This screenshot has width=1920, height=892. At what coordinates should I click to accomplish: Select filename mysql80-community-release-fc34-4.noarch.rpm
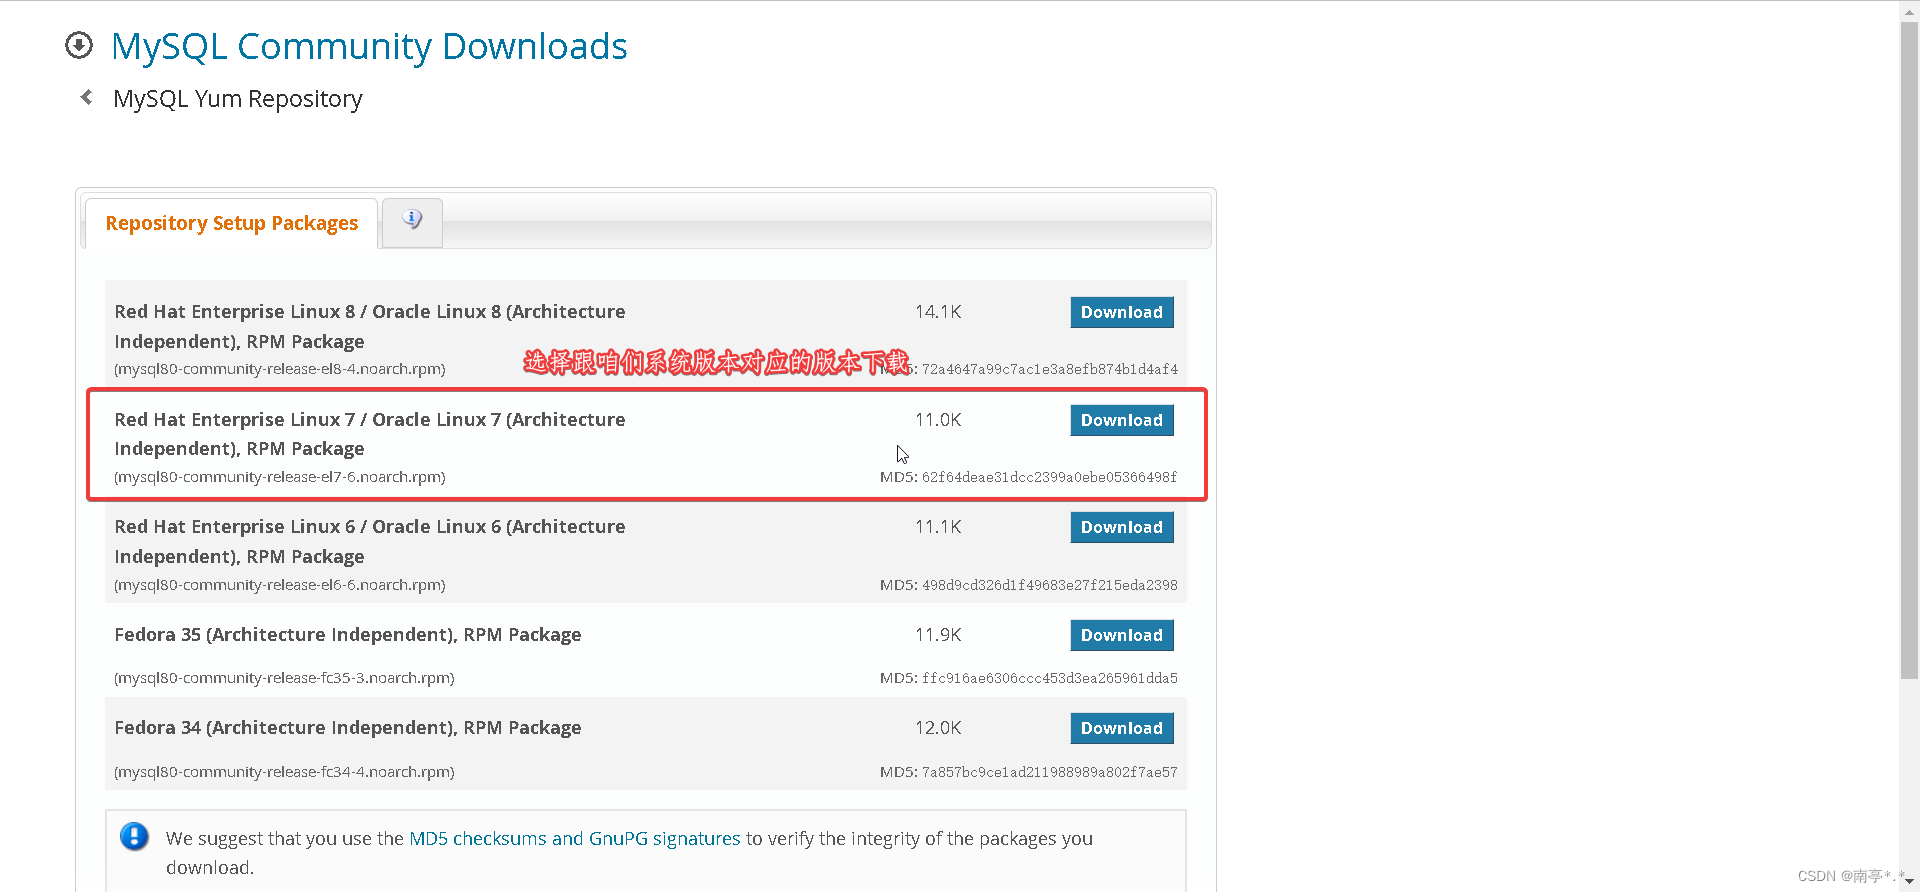(284, 772)
